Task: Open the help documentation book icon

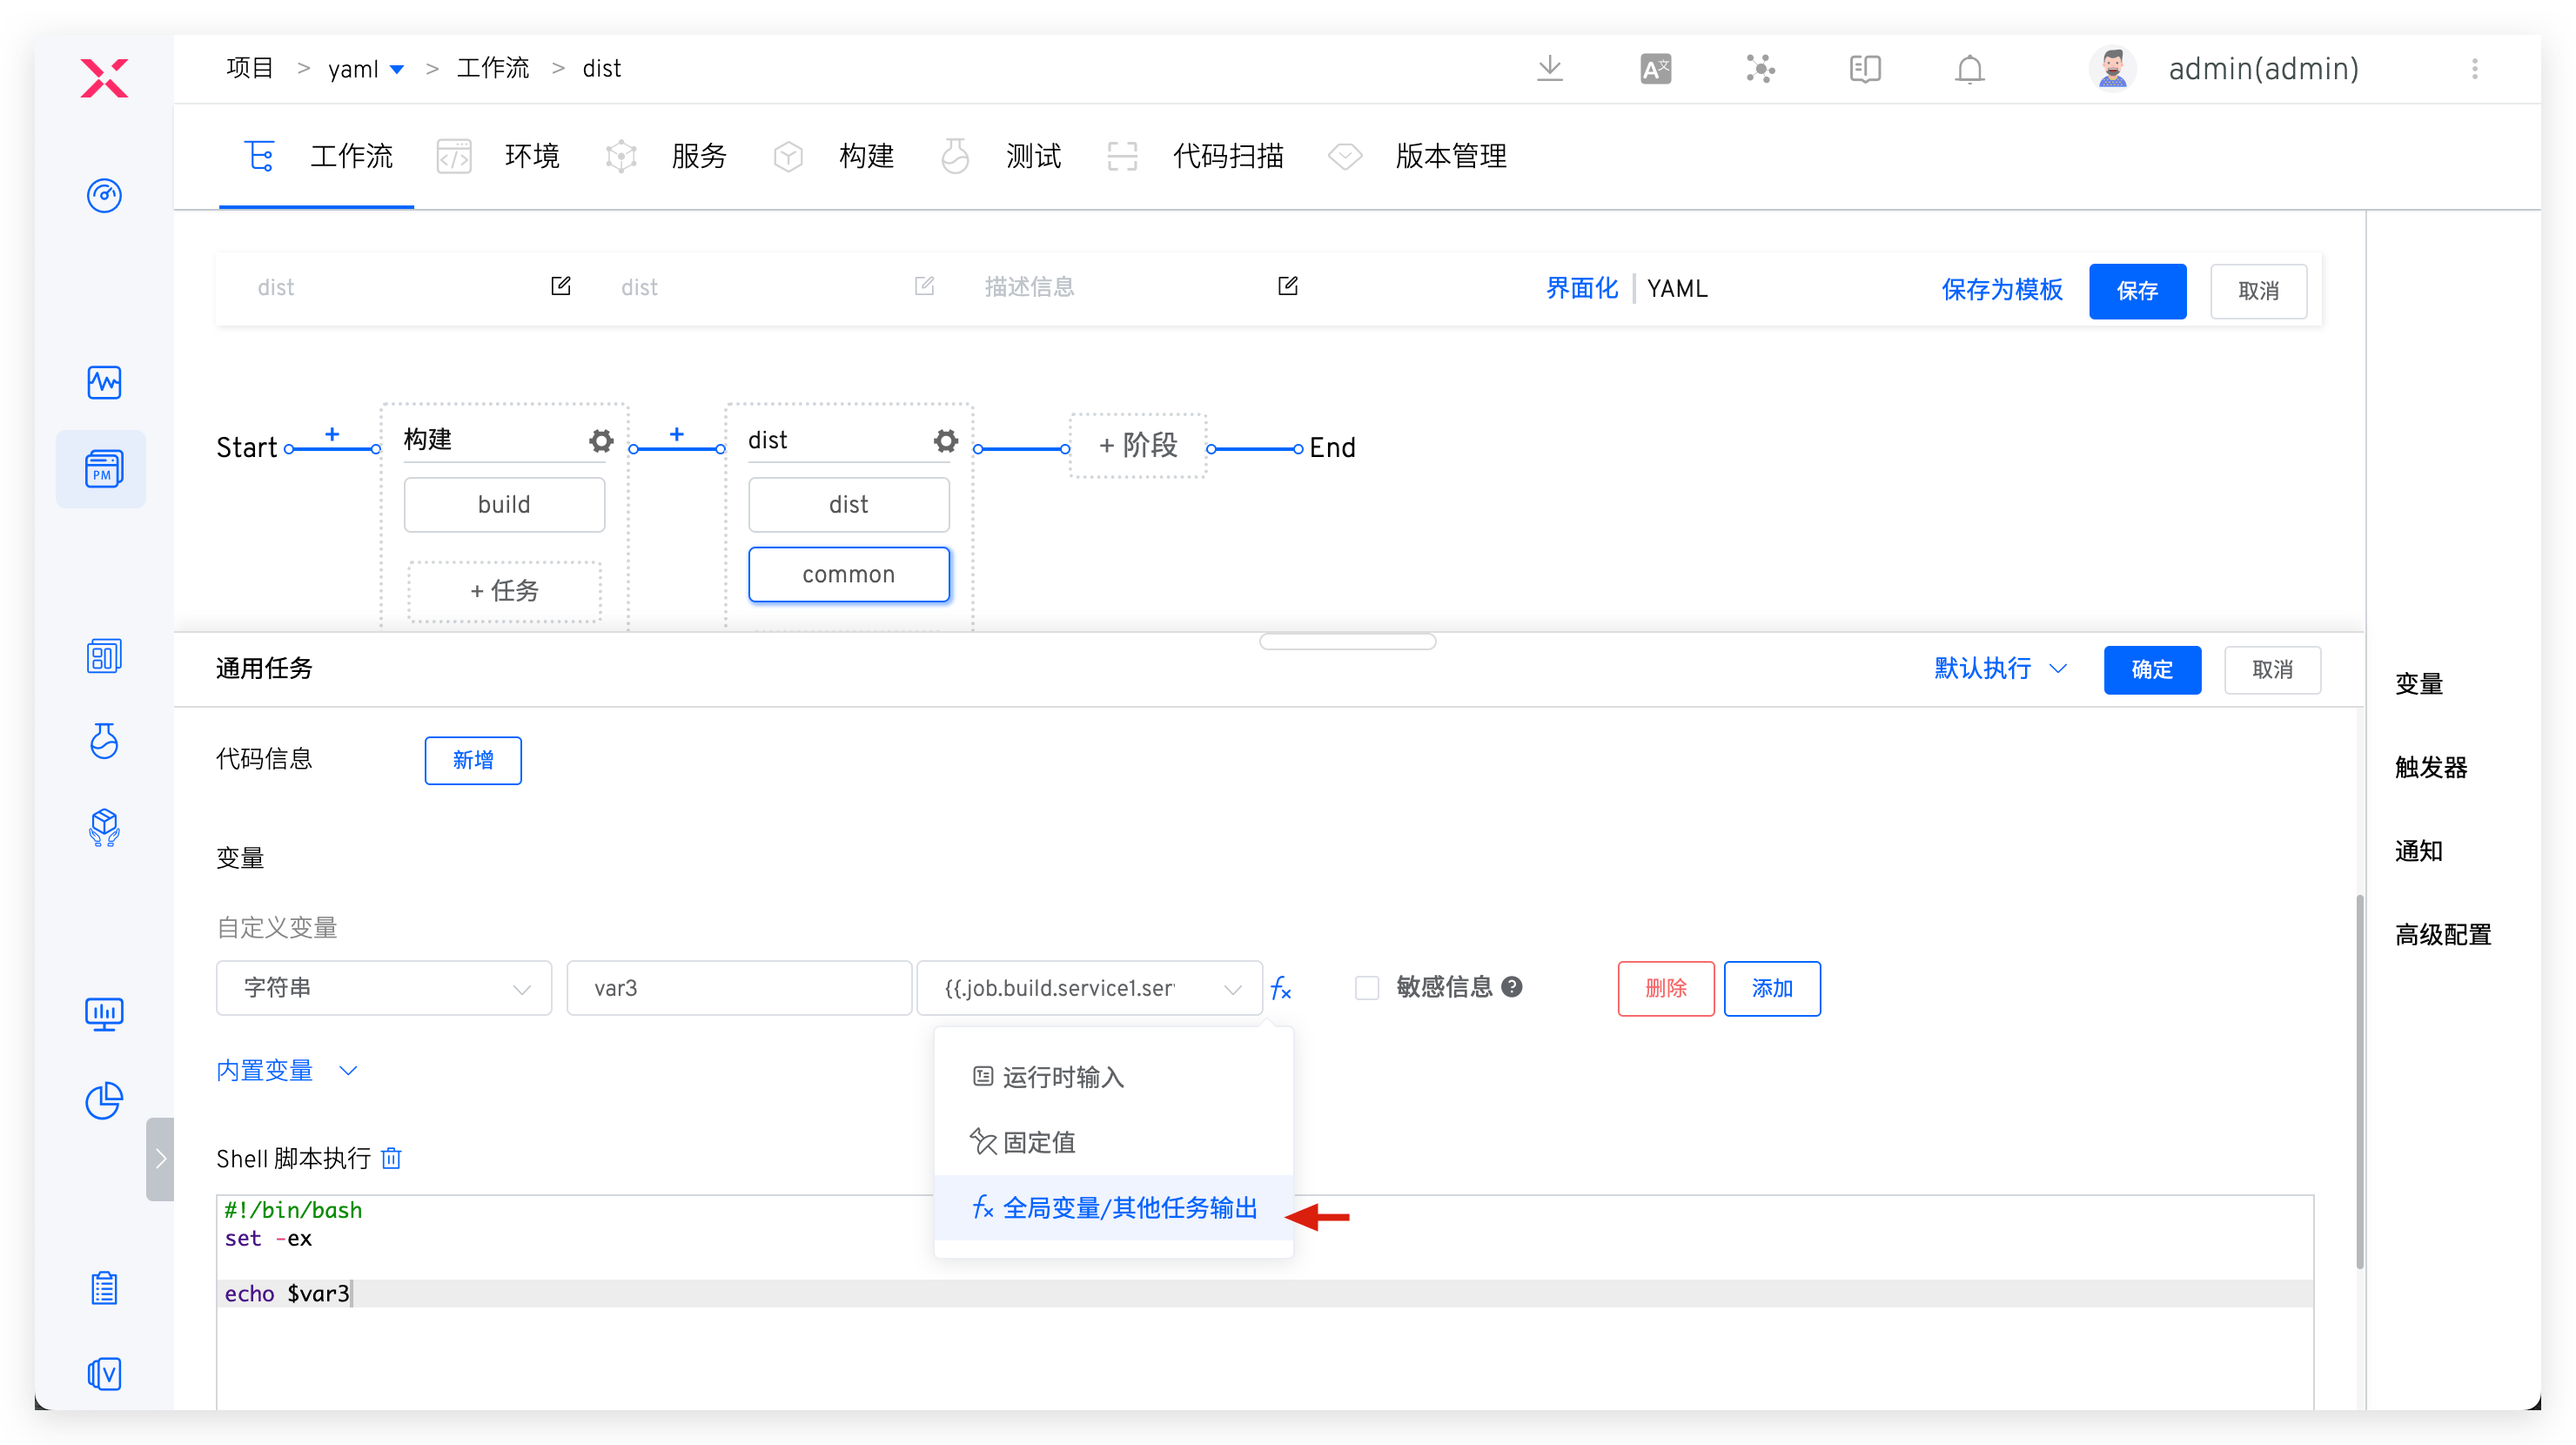Action: coord(1864,68)
